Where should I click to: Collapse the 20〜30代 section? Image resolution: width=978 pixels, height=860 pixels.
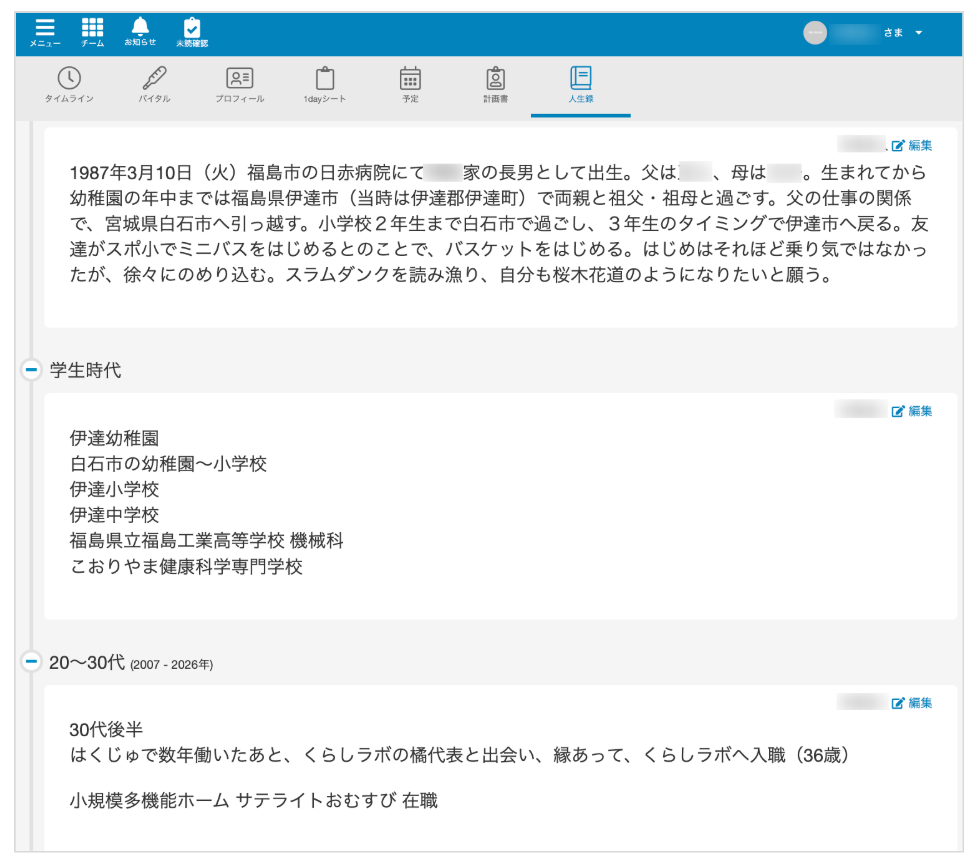[x=32, y=662]
